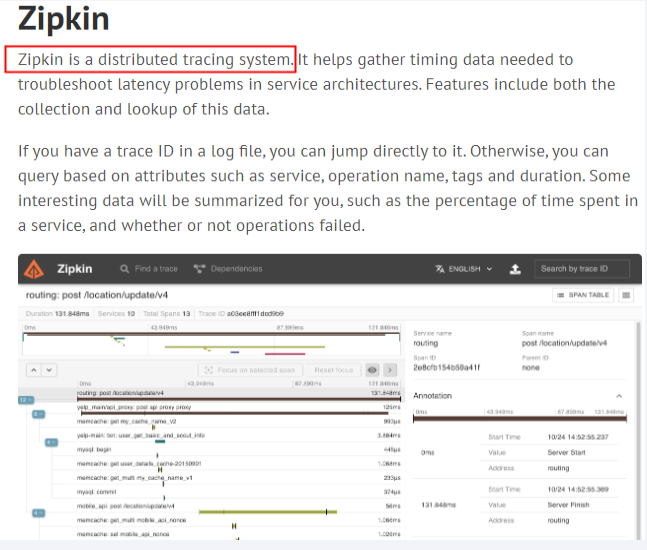This screenshot has height=550, width=647.
Task: Click Trace ID value a03ee8fff1dcd9b9
Action: [x=255, y=314]
